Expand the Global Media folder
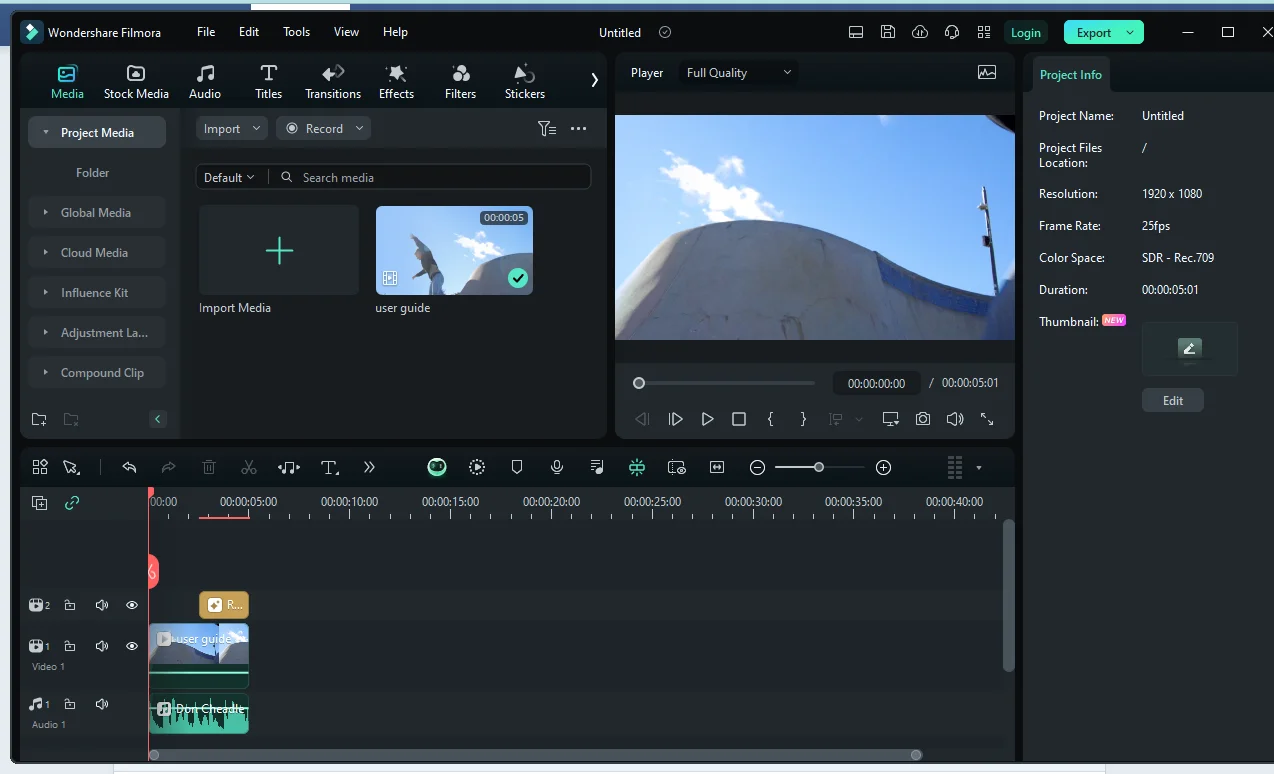The image size is (1274, 774). point(97,213)
